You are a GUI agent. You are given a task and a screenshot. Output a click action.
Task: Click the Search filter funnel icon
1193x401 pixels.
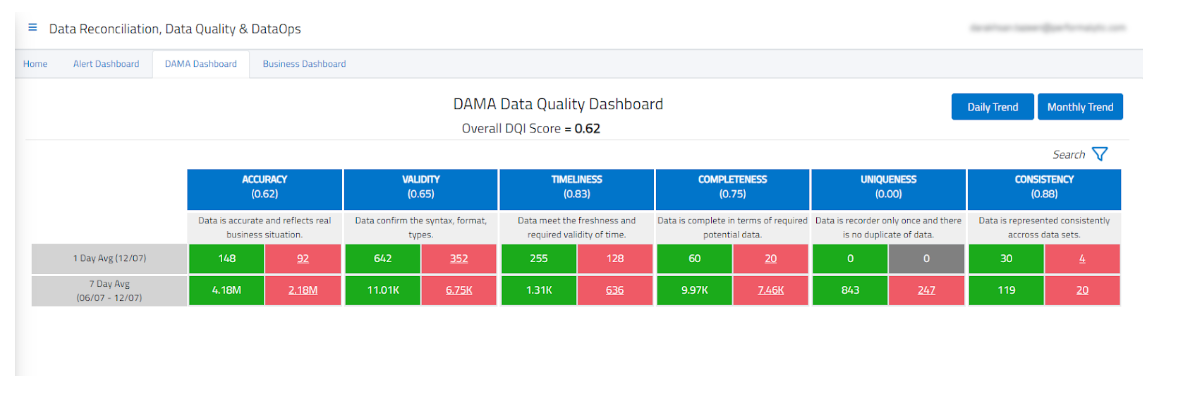1100,154
